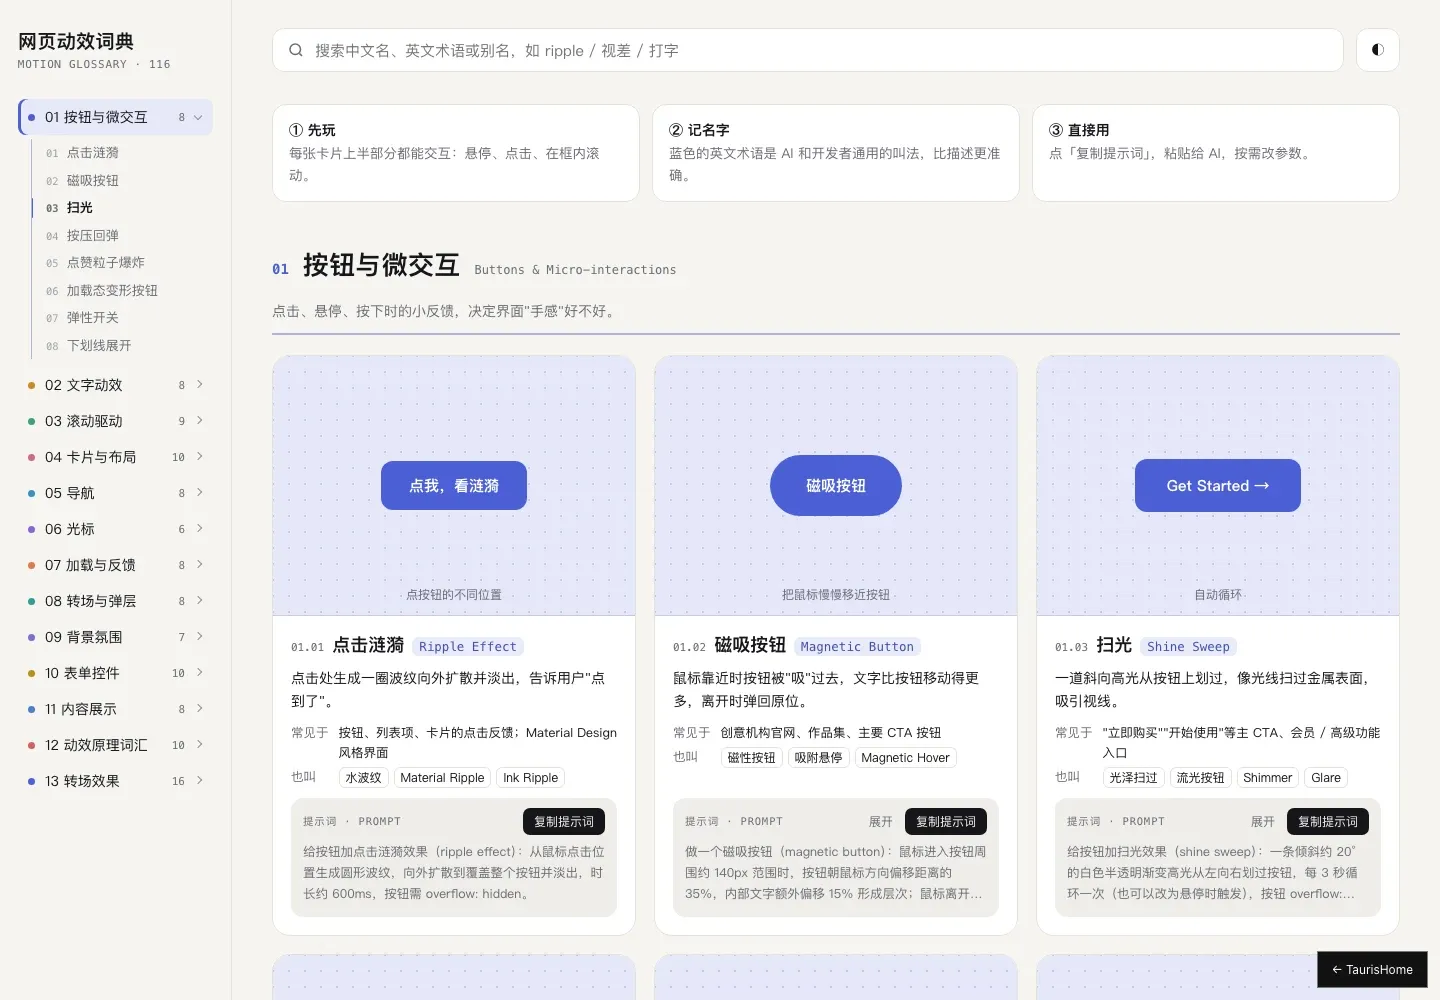
Task: Copy the 扫光 card prompt
Action: [x=1328, y=822]
